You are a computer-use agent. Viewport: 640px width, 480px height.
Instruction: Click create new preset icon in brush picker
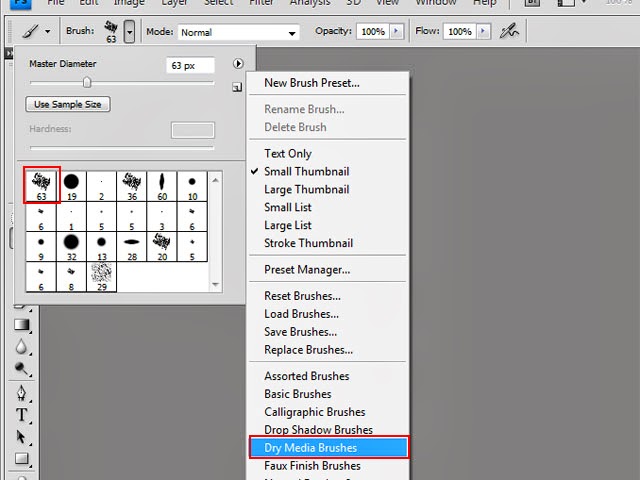click(x=237, y=87)
